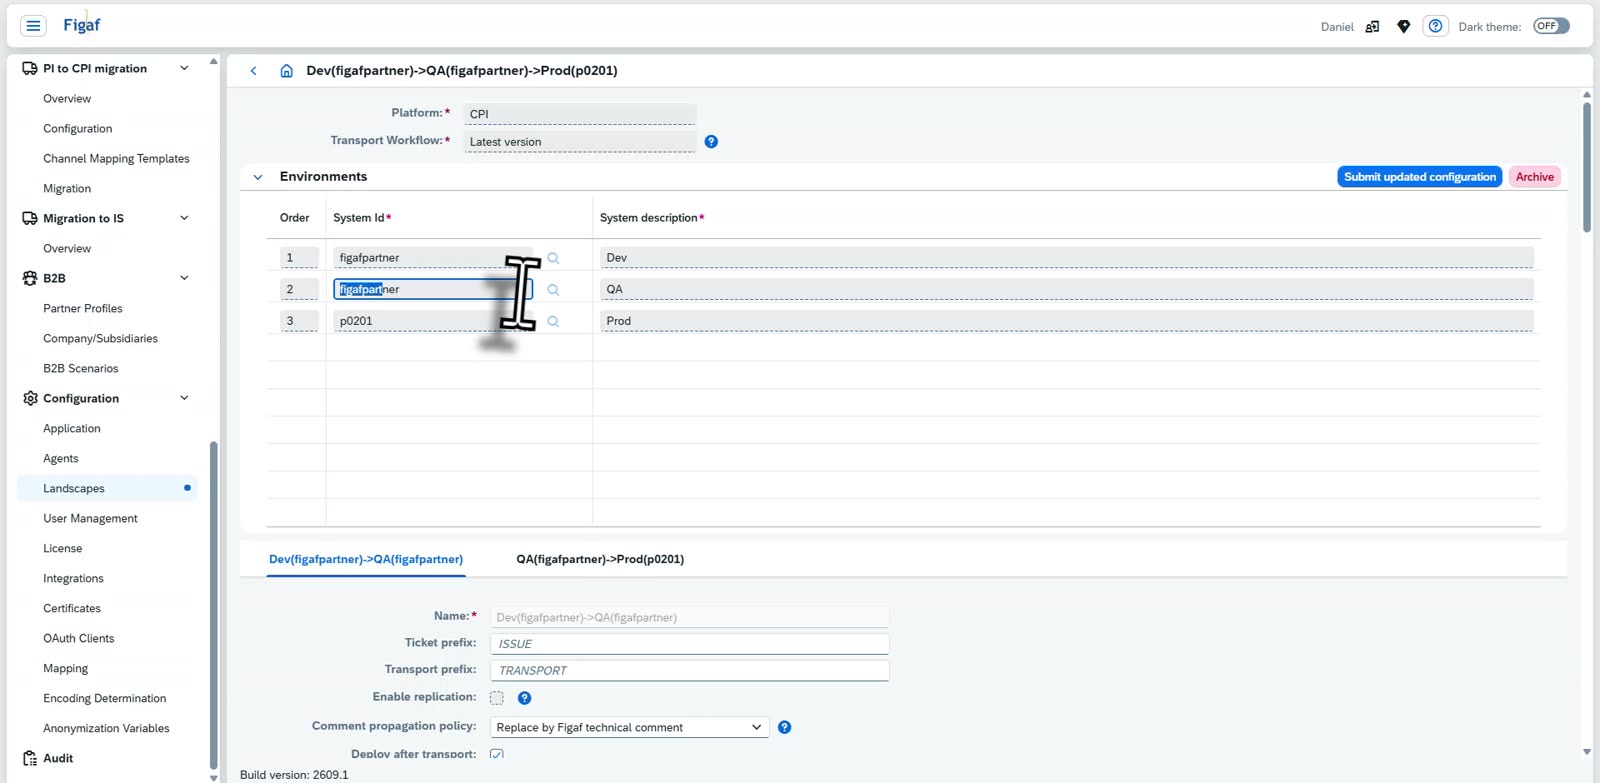Collapse the Migration to IS section
The image size is (1600, 783).
(x=184, y=218)
